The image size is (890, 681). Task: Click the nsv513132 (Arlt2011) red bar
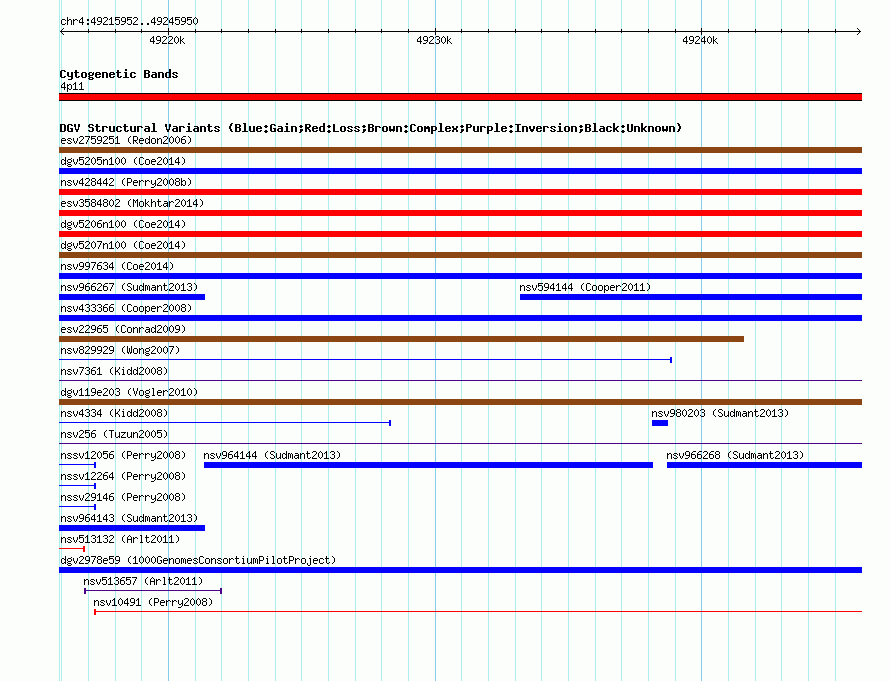click(x=72, y=549)
